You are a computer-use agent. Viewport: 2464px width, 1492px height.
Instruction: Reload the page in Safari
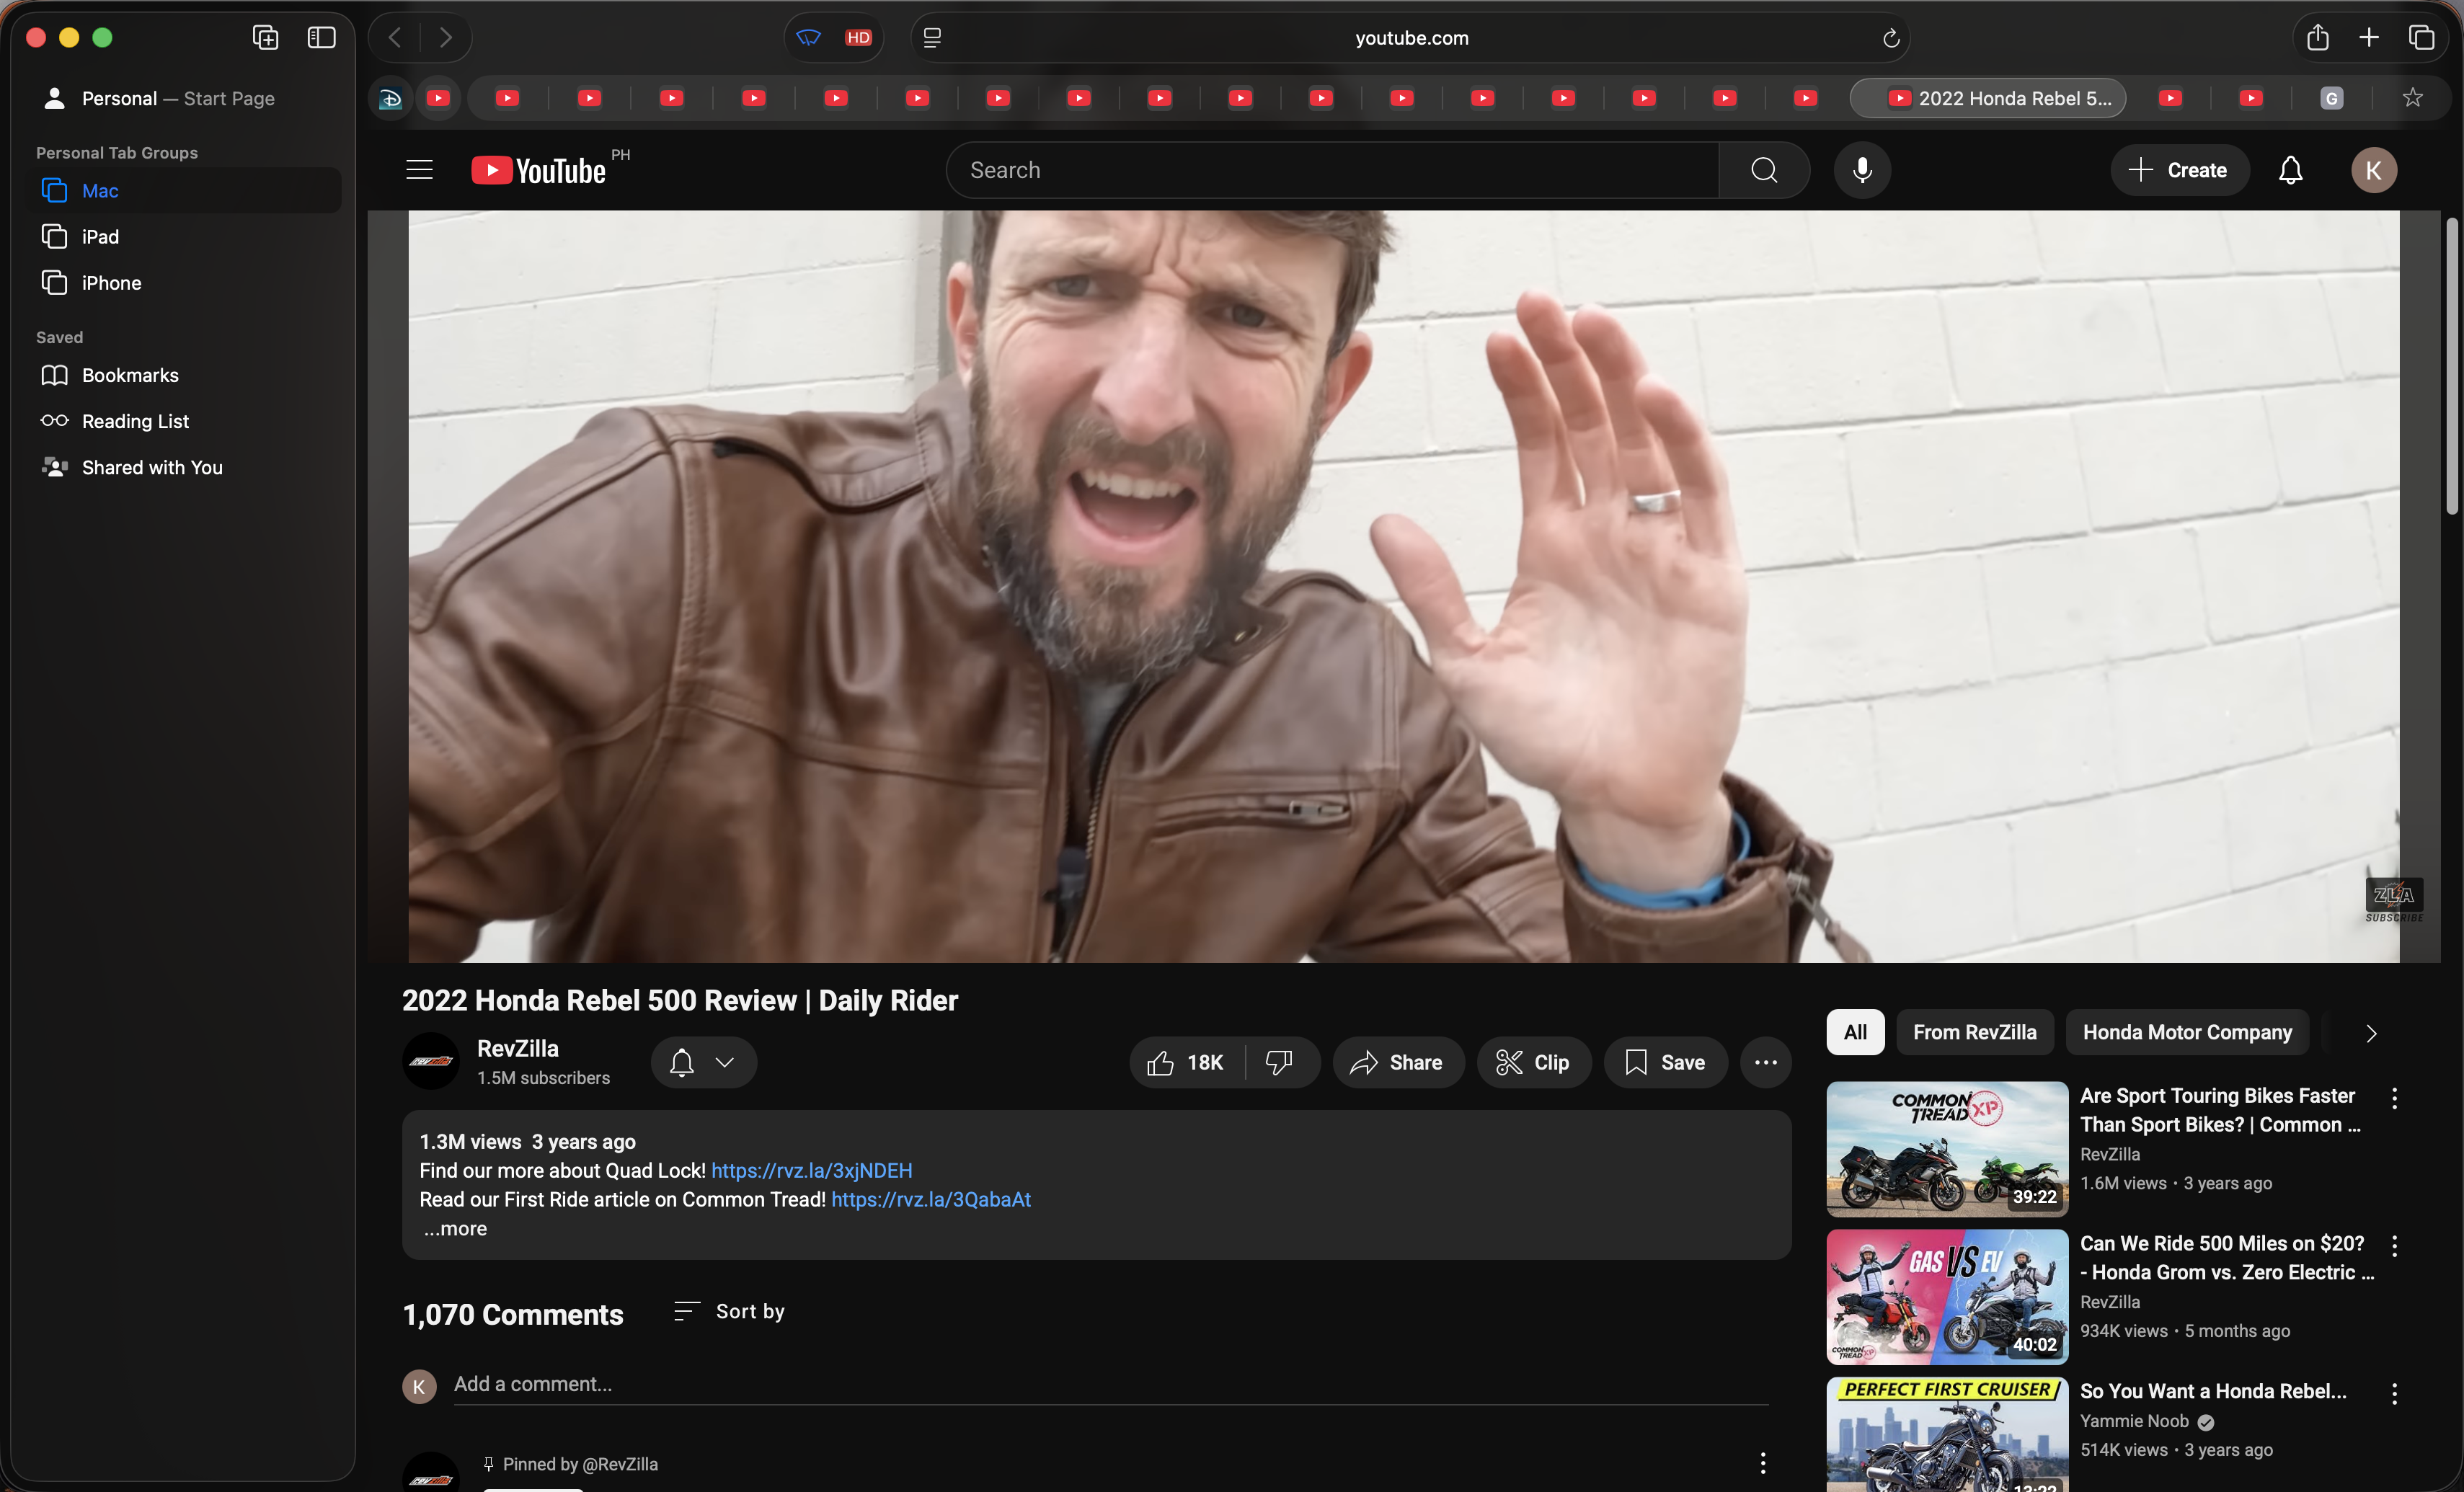coord(1890,38)
